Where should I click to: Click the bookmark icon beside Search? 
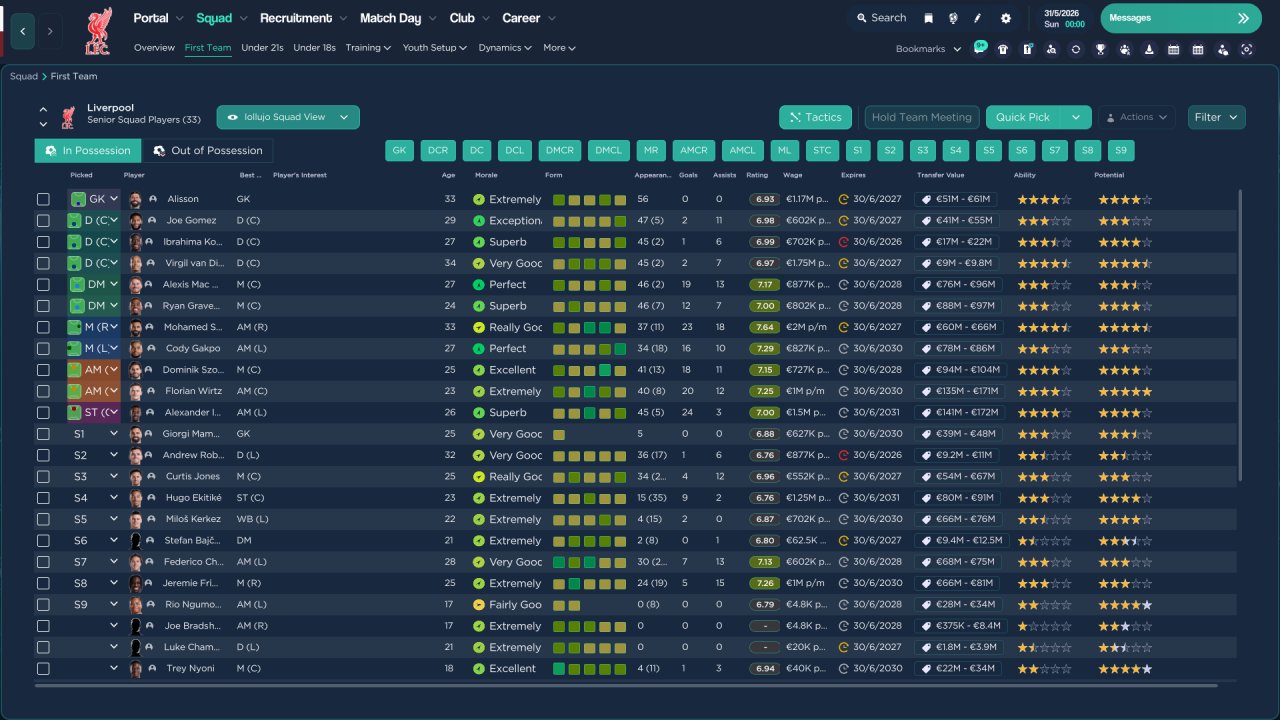(928, 18)
